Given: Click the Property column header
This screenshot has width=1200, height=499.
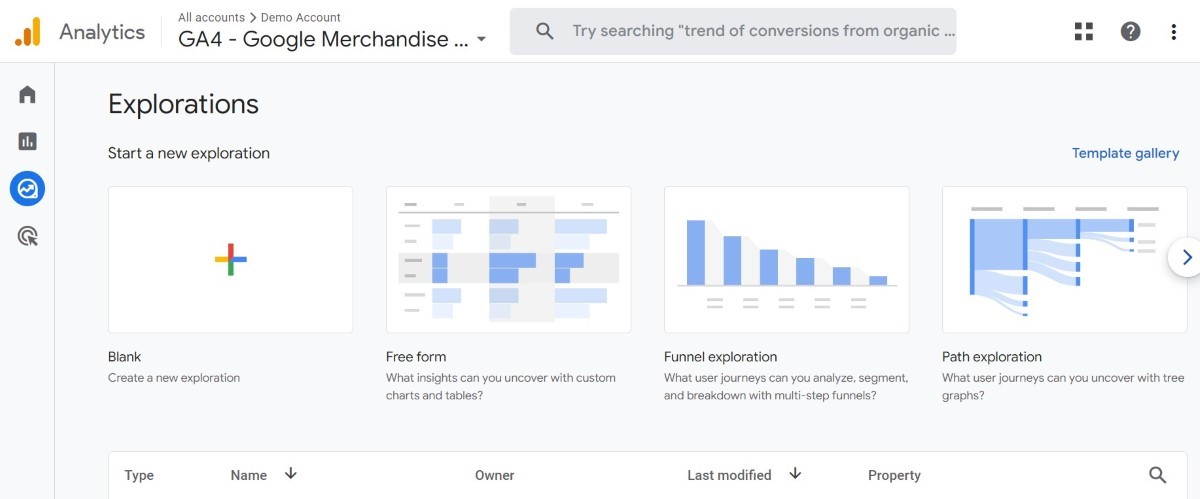Looking at the screenshot, I should click(894, 475).
